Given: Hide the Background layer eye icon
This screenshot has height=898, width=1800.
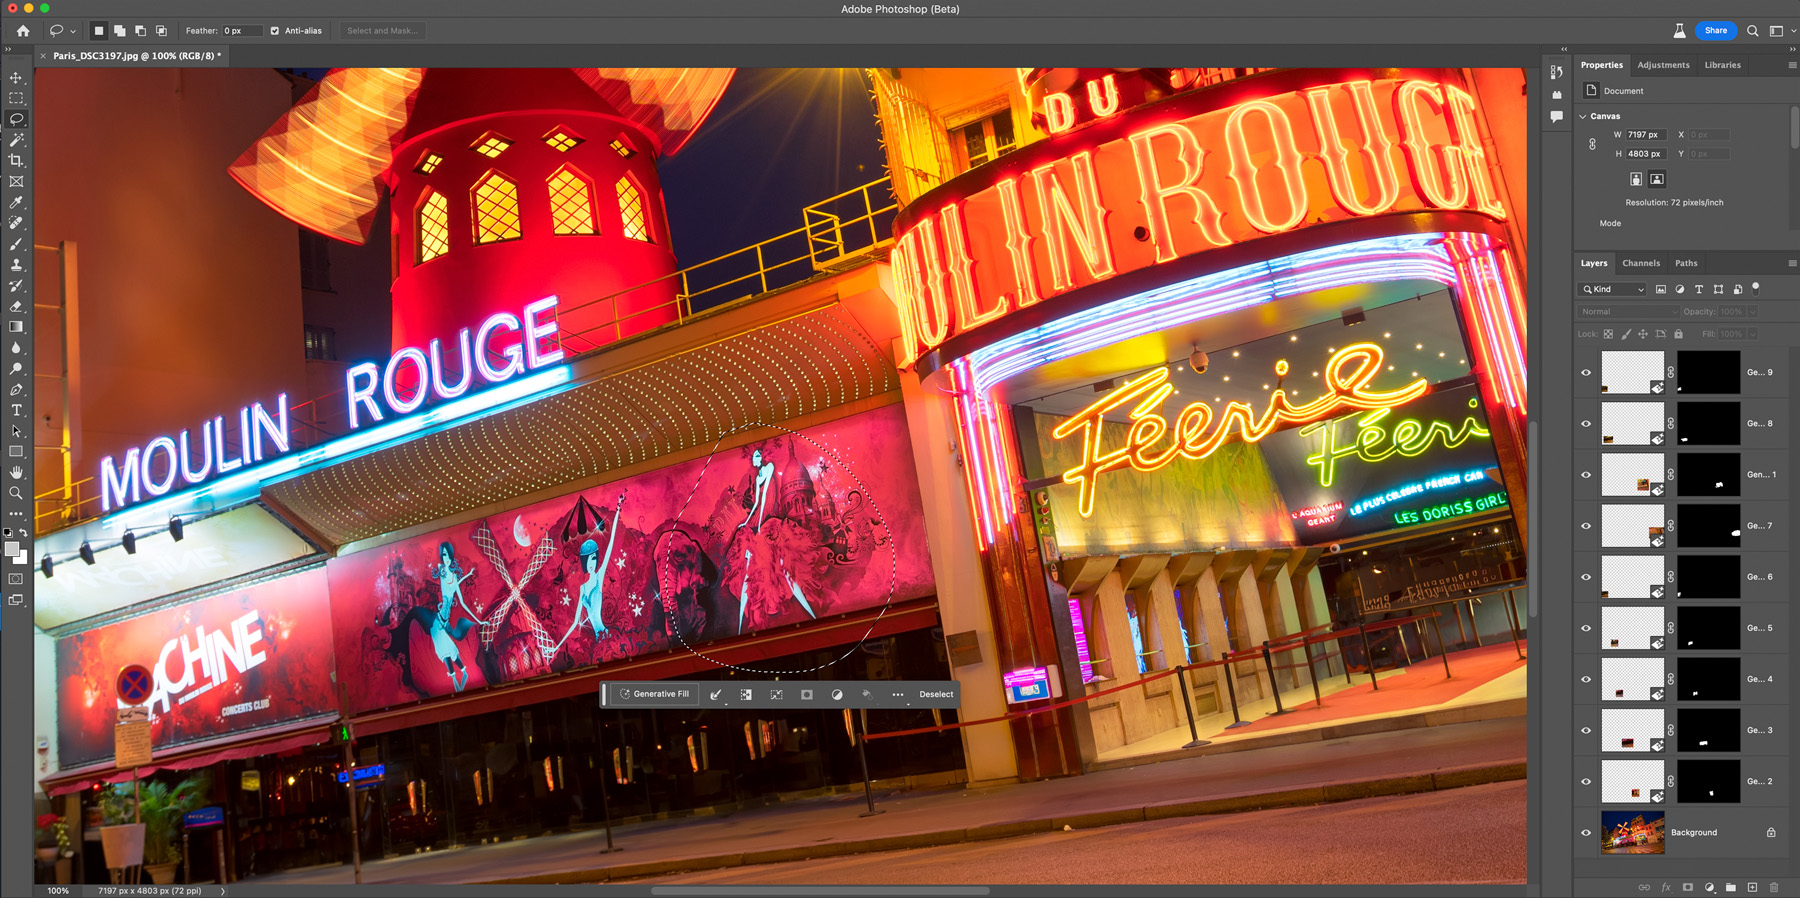Looking at the screenshot, I should pyautogui.click(x=1586, y=832).
